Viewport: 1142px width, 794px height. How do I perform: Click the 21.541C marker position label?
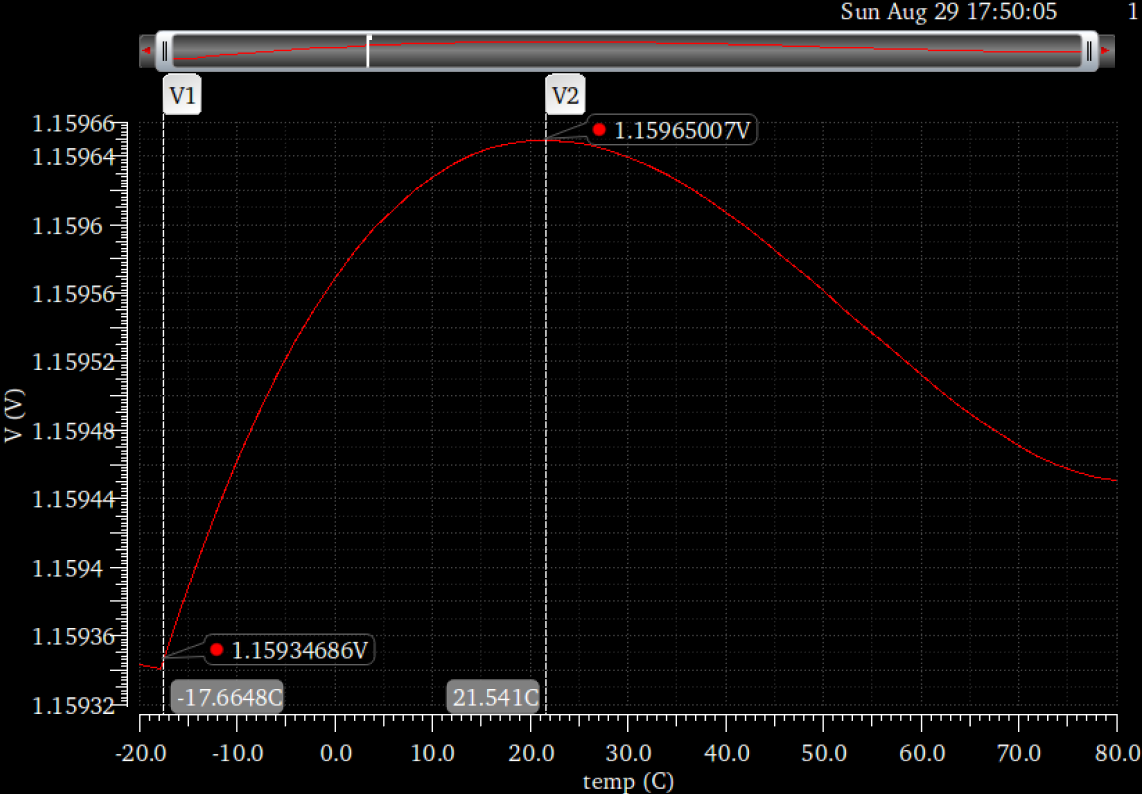tap(494, 697)
